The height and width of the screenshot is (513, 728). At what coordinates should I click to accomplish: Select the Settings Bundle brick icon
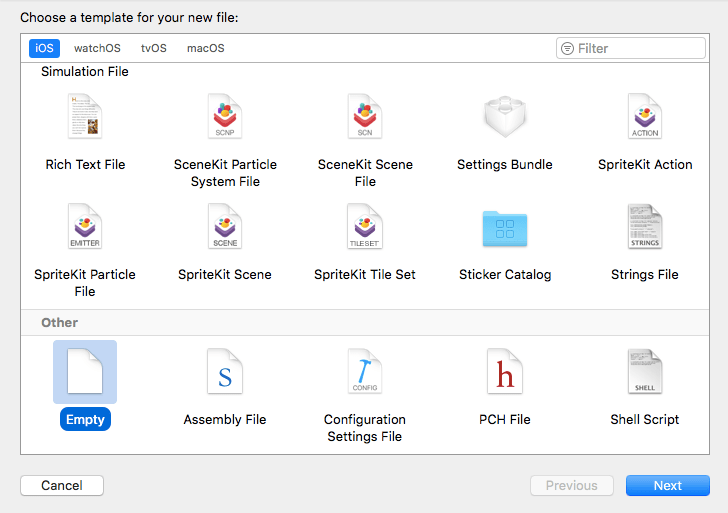(x=505, y=116)
